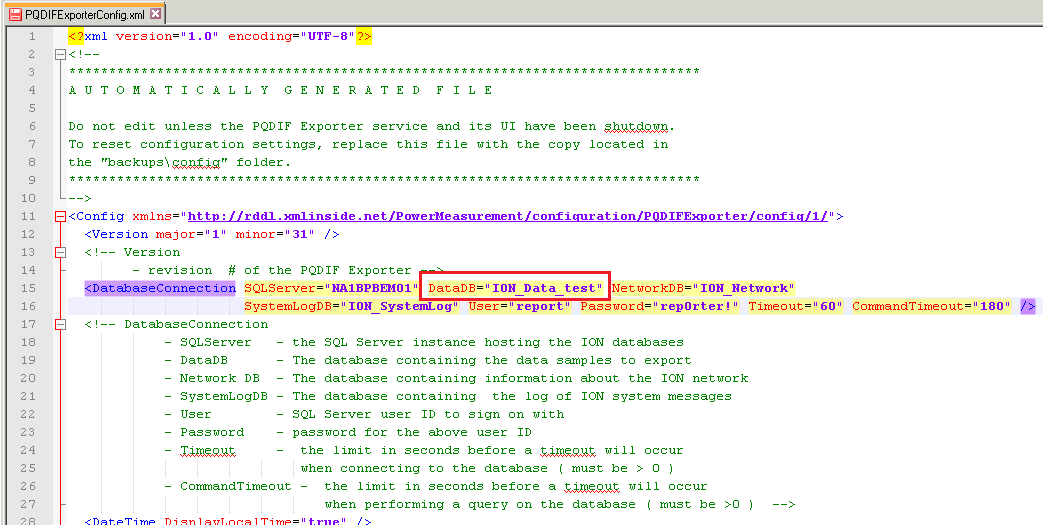1043x525 pixels.
Task: Click line number 11 in the margin
Action: click(28, 216)
